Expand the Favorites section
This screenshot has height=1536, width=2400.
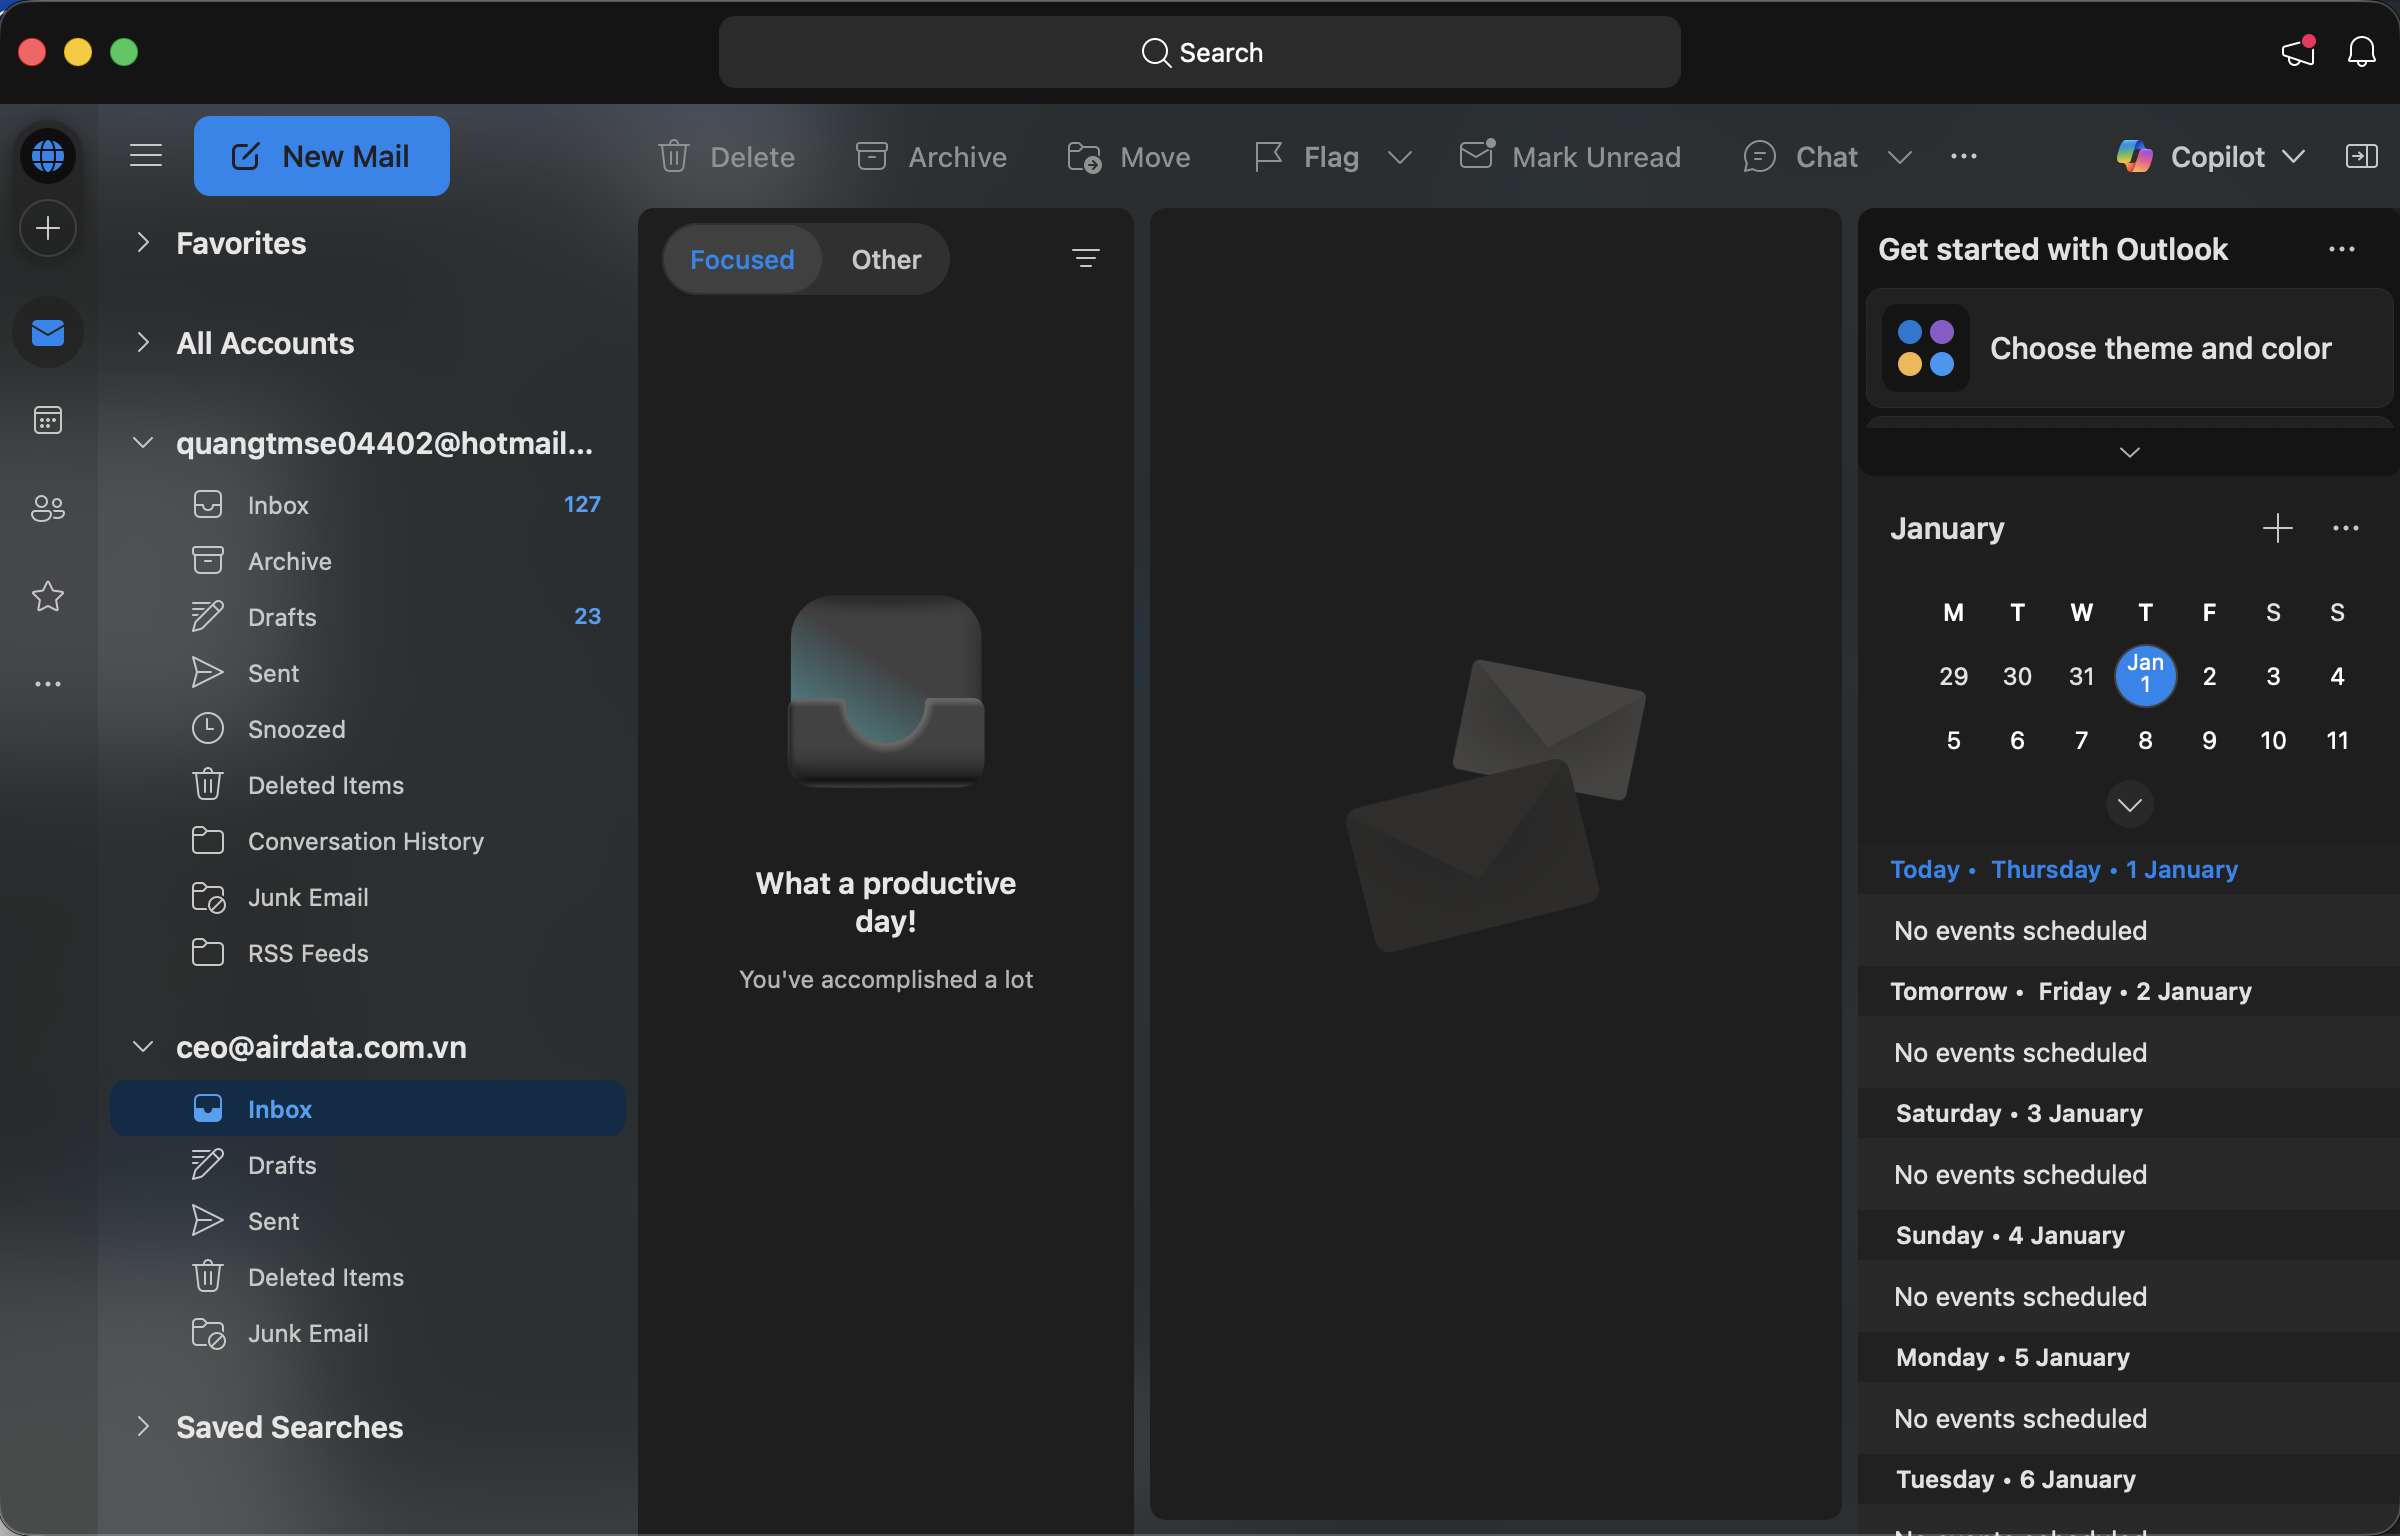coord(143,243)
